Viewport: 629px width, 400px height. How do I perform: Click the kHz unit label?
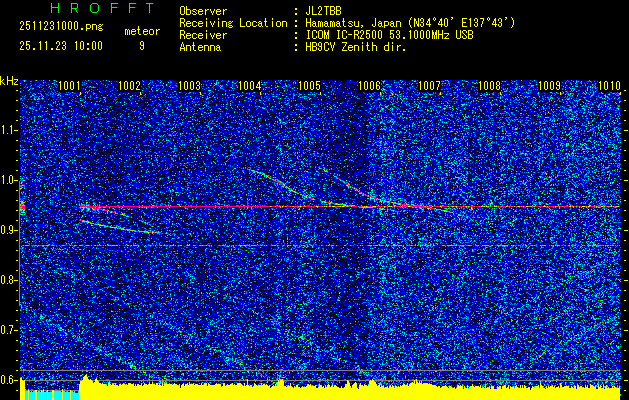point(9,80)
